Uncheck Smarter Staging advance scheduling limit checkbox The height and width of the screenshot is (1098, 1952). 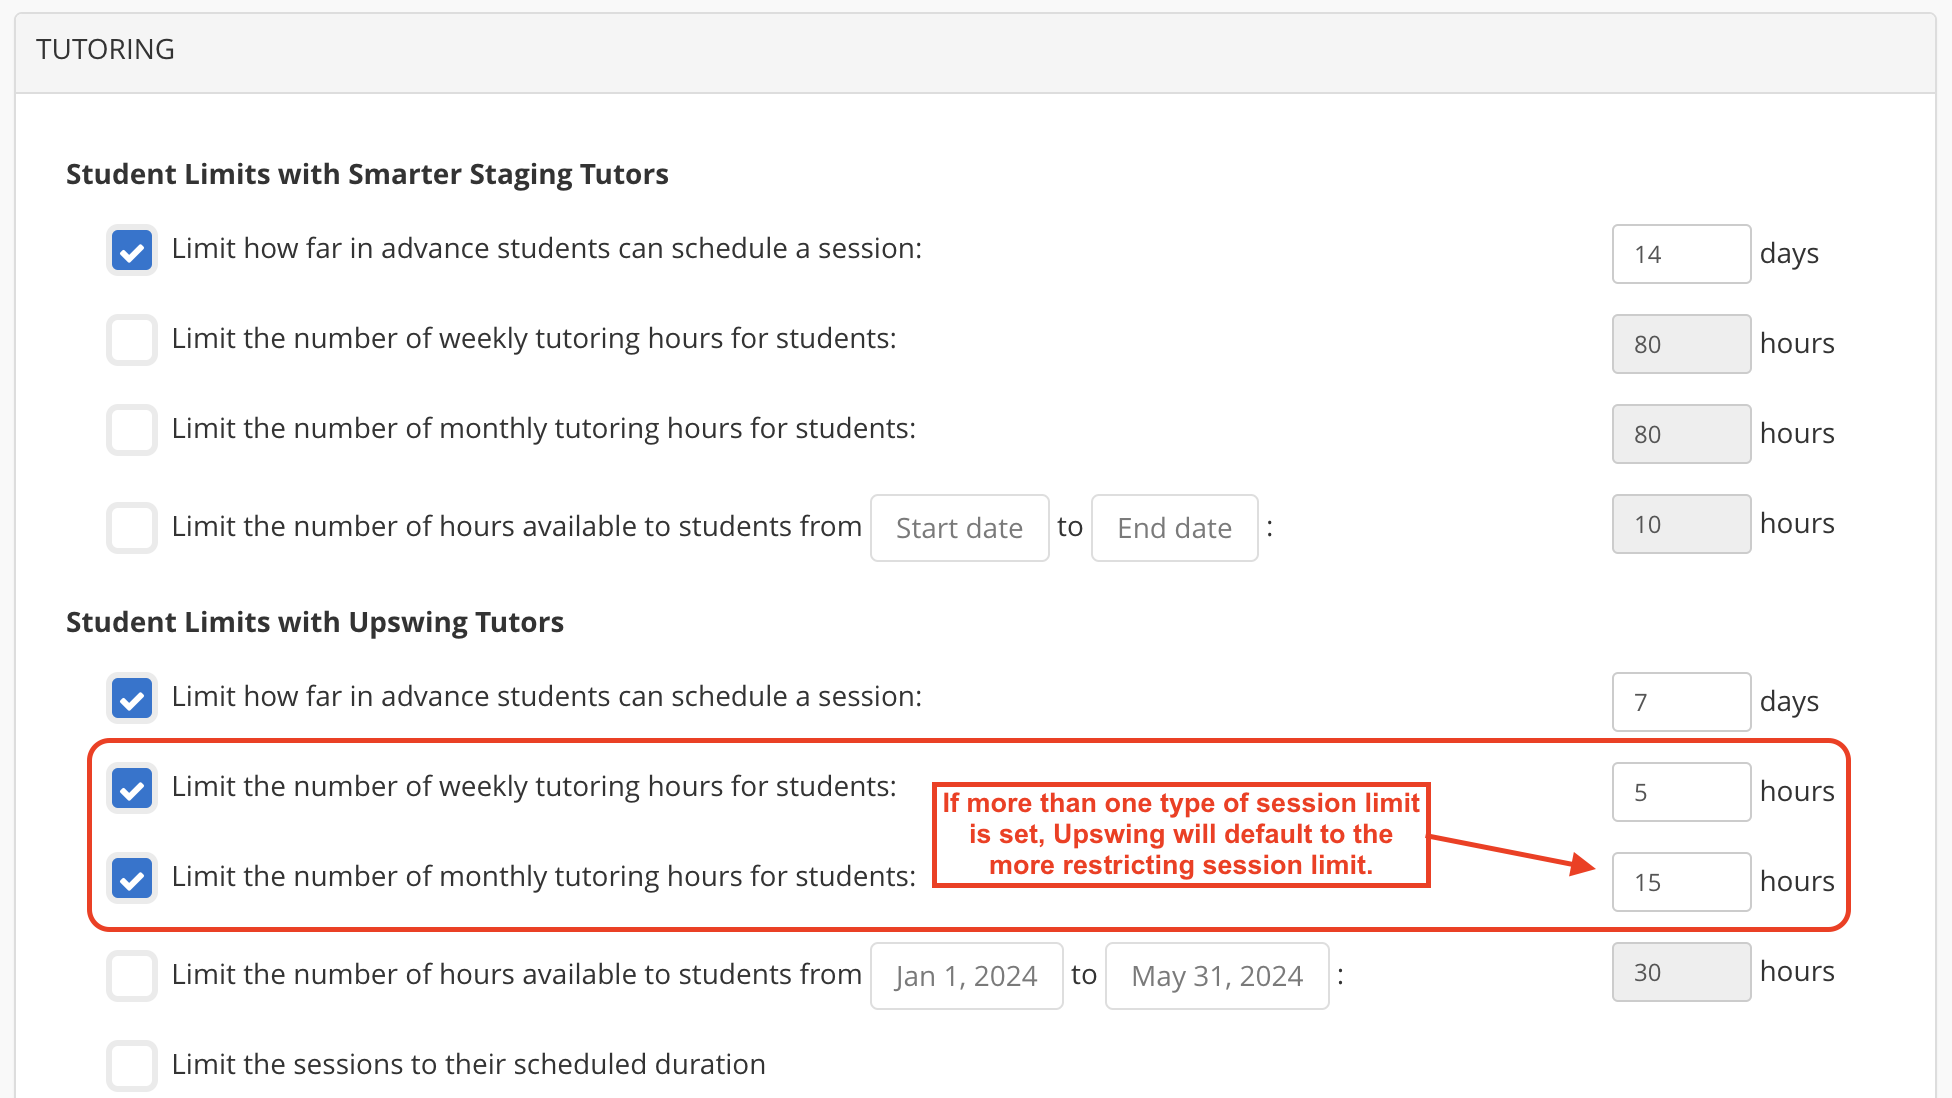coord(132,250)
